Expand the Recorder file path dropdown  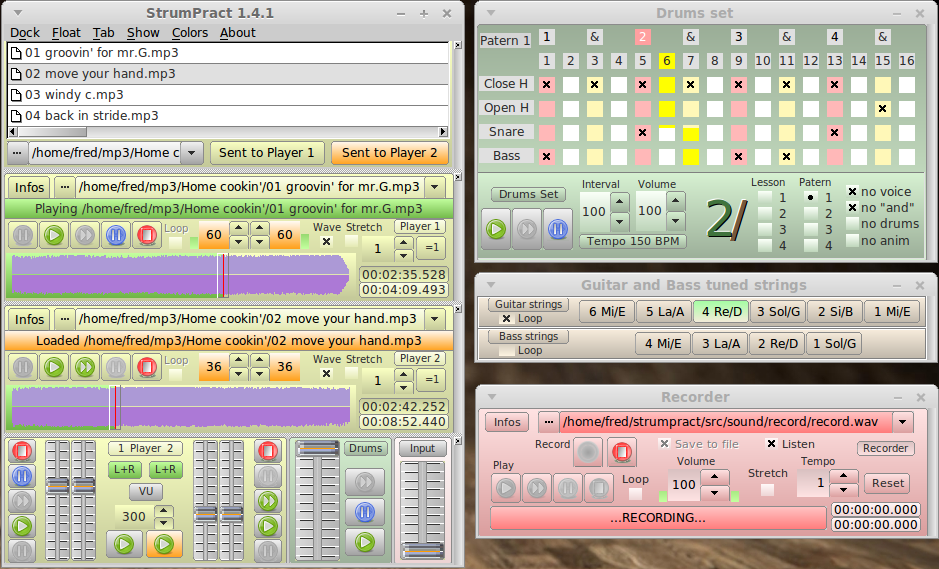(x=902, y=422)
